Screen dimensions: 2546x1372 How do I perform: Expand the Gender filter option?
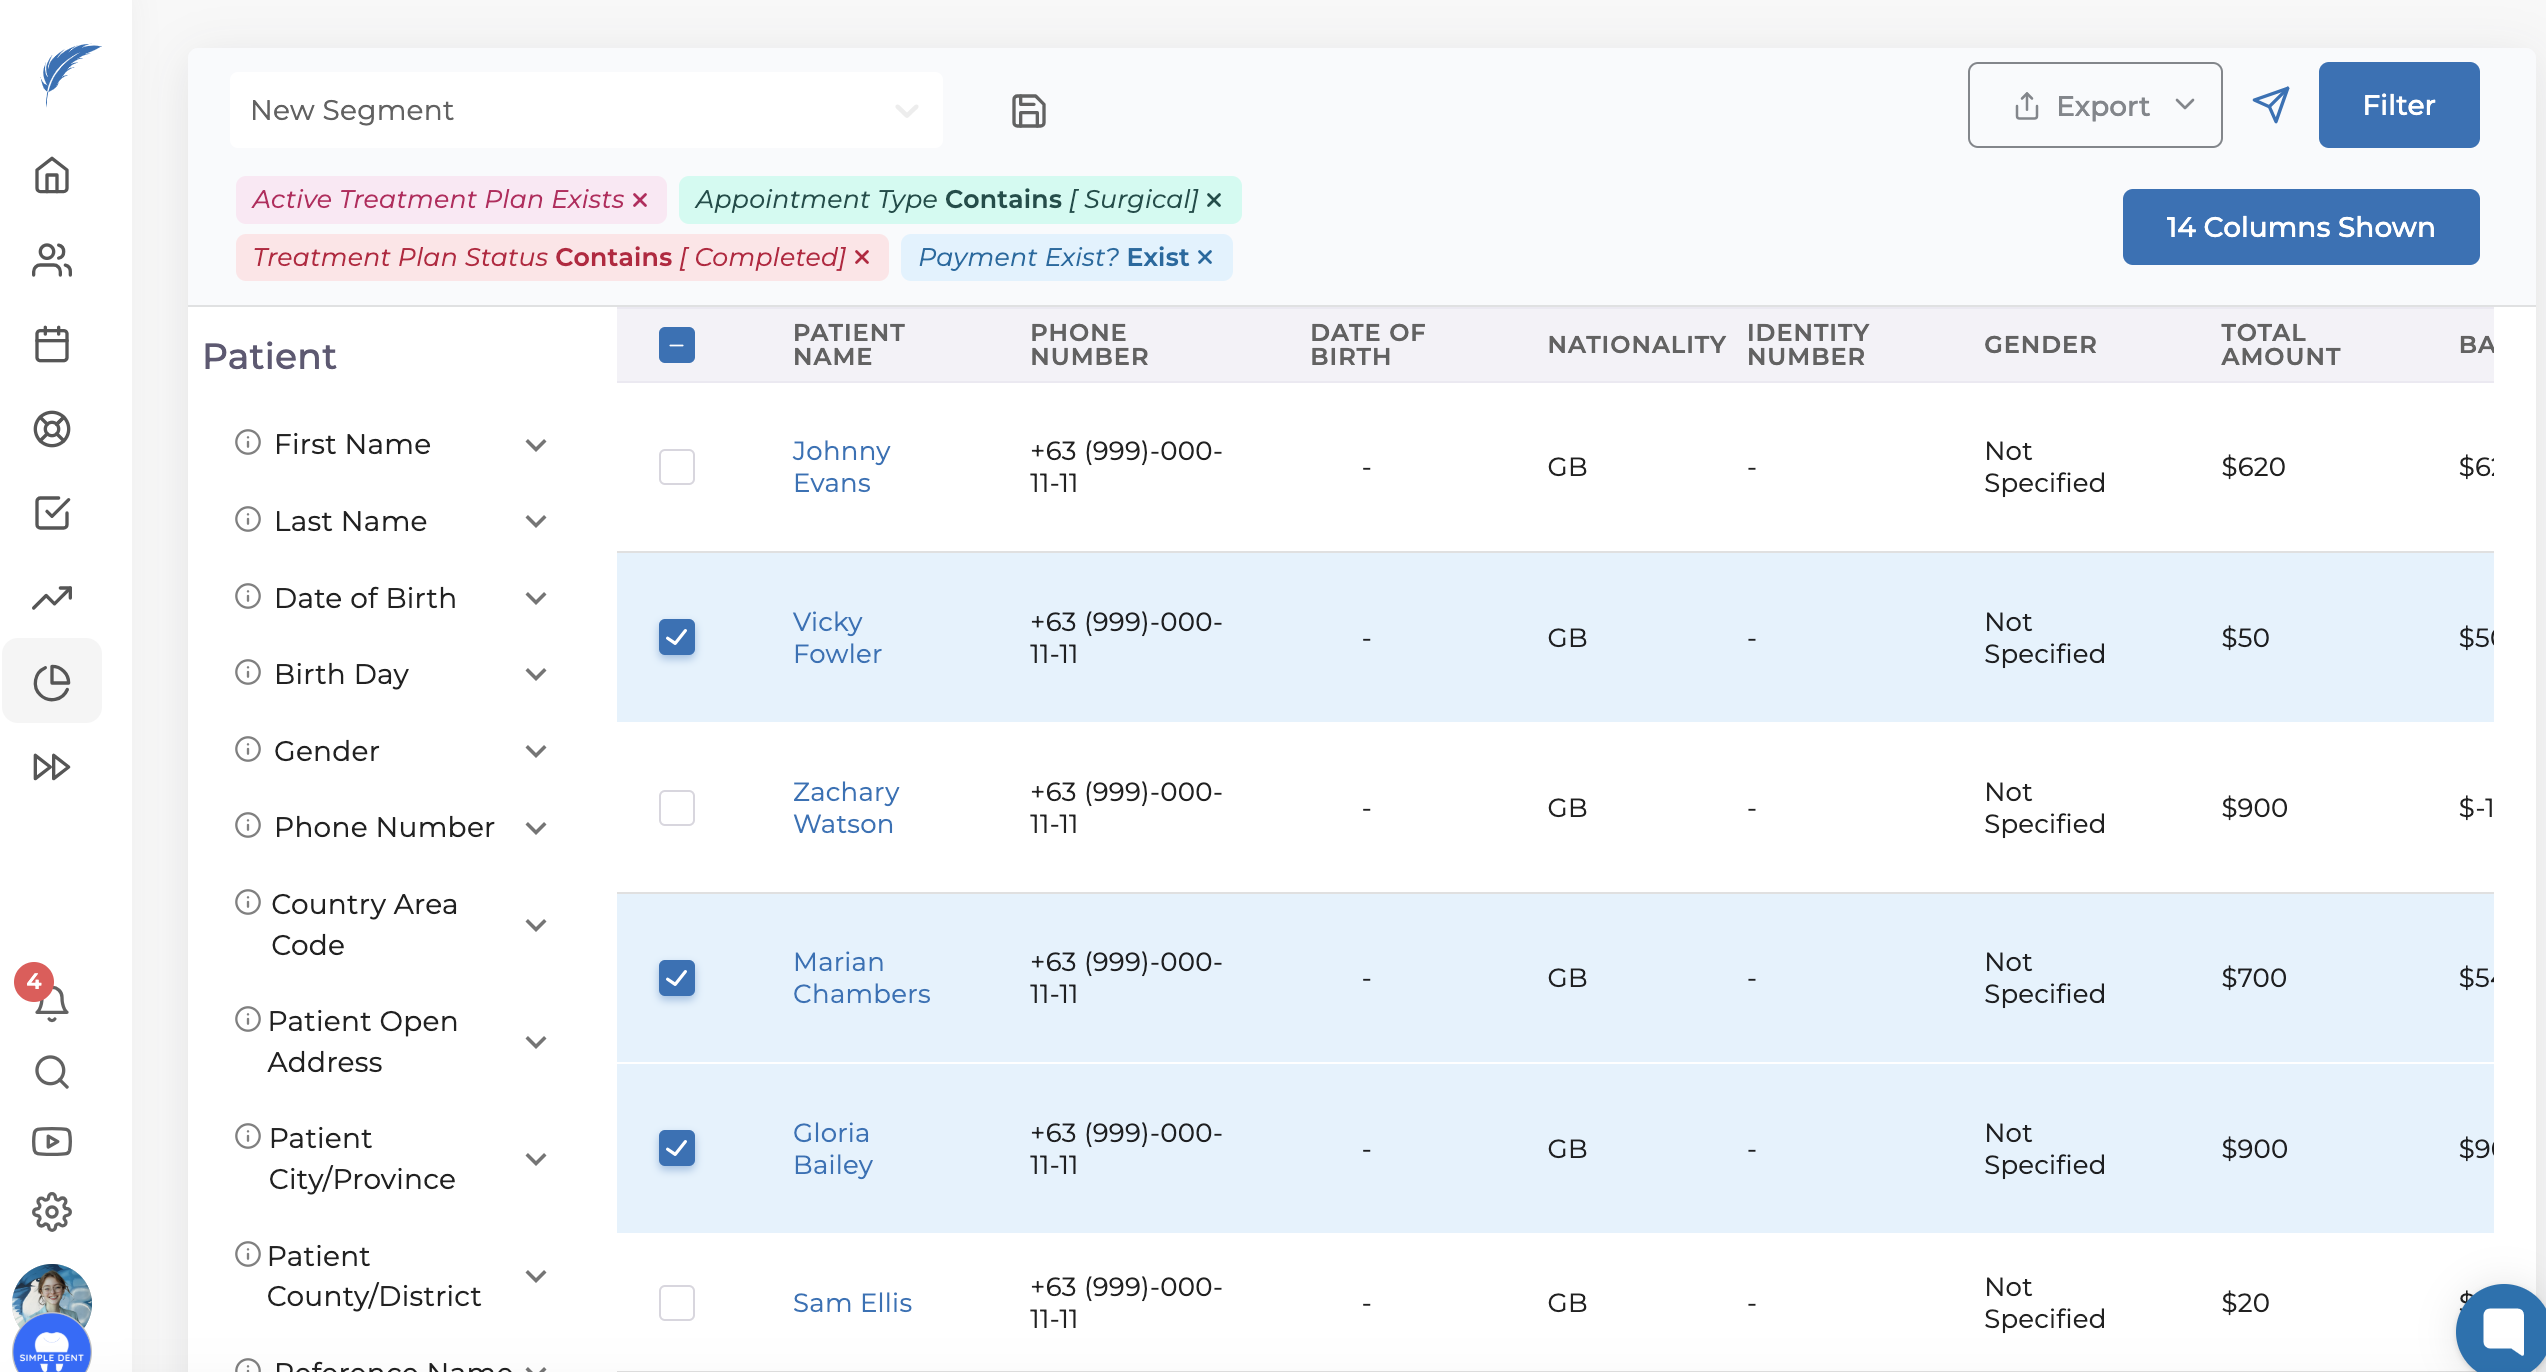536,751
